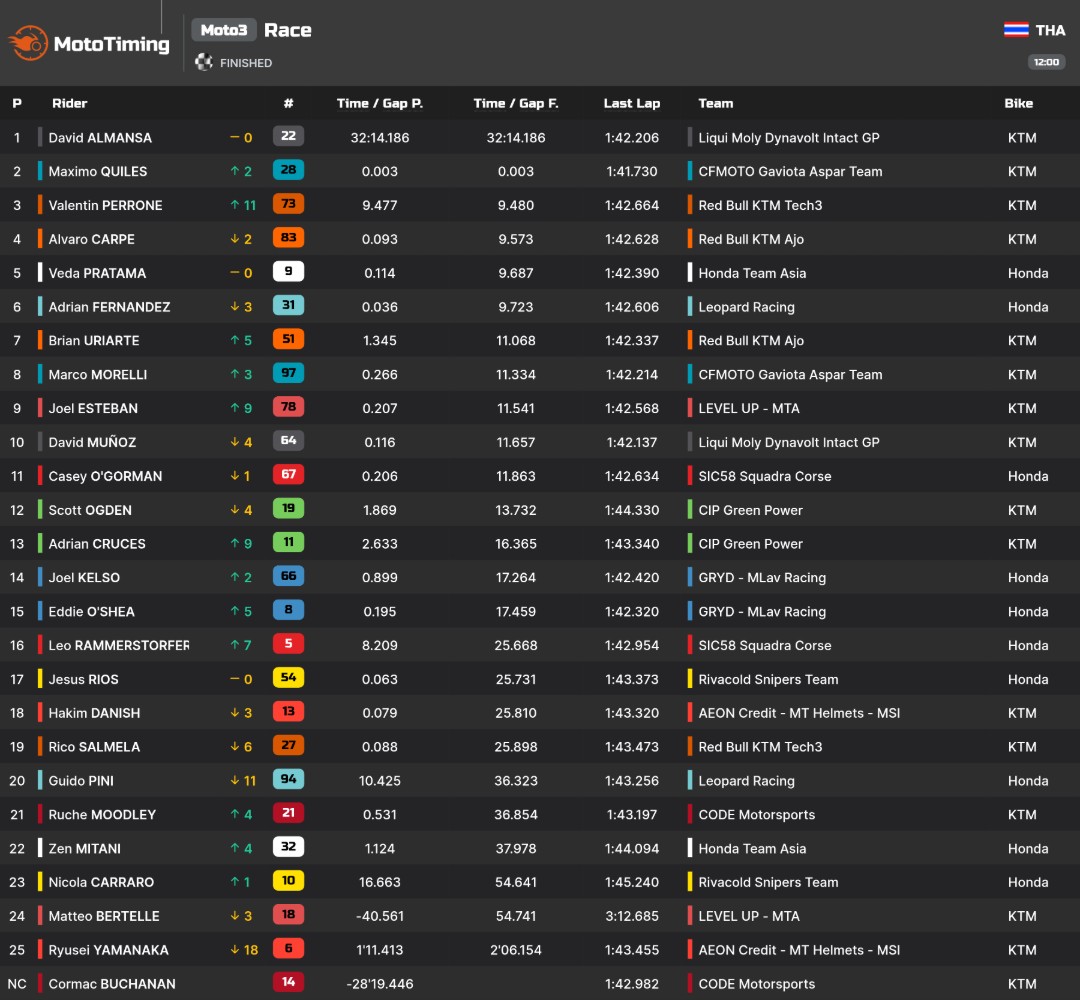Click the checkered flag FINISHED icon
This screenshot has width=1080, height=1000.
[x=204, y=62]
